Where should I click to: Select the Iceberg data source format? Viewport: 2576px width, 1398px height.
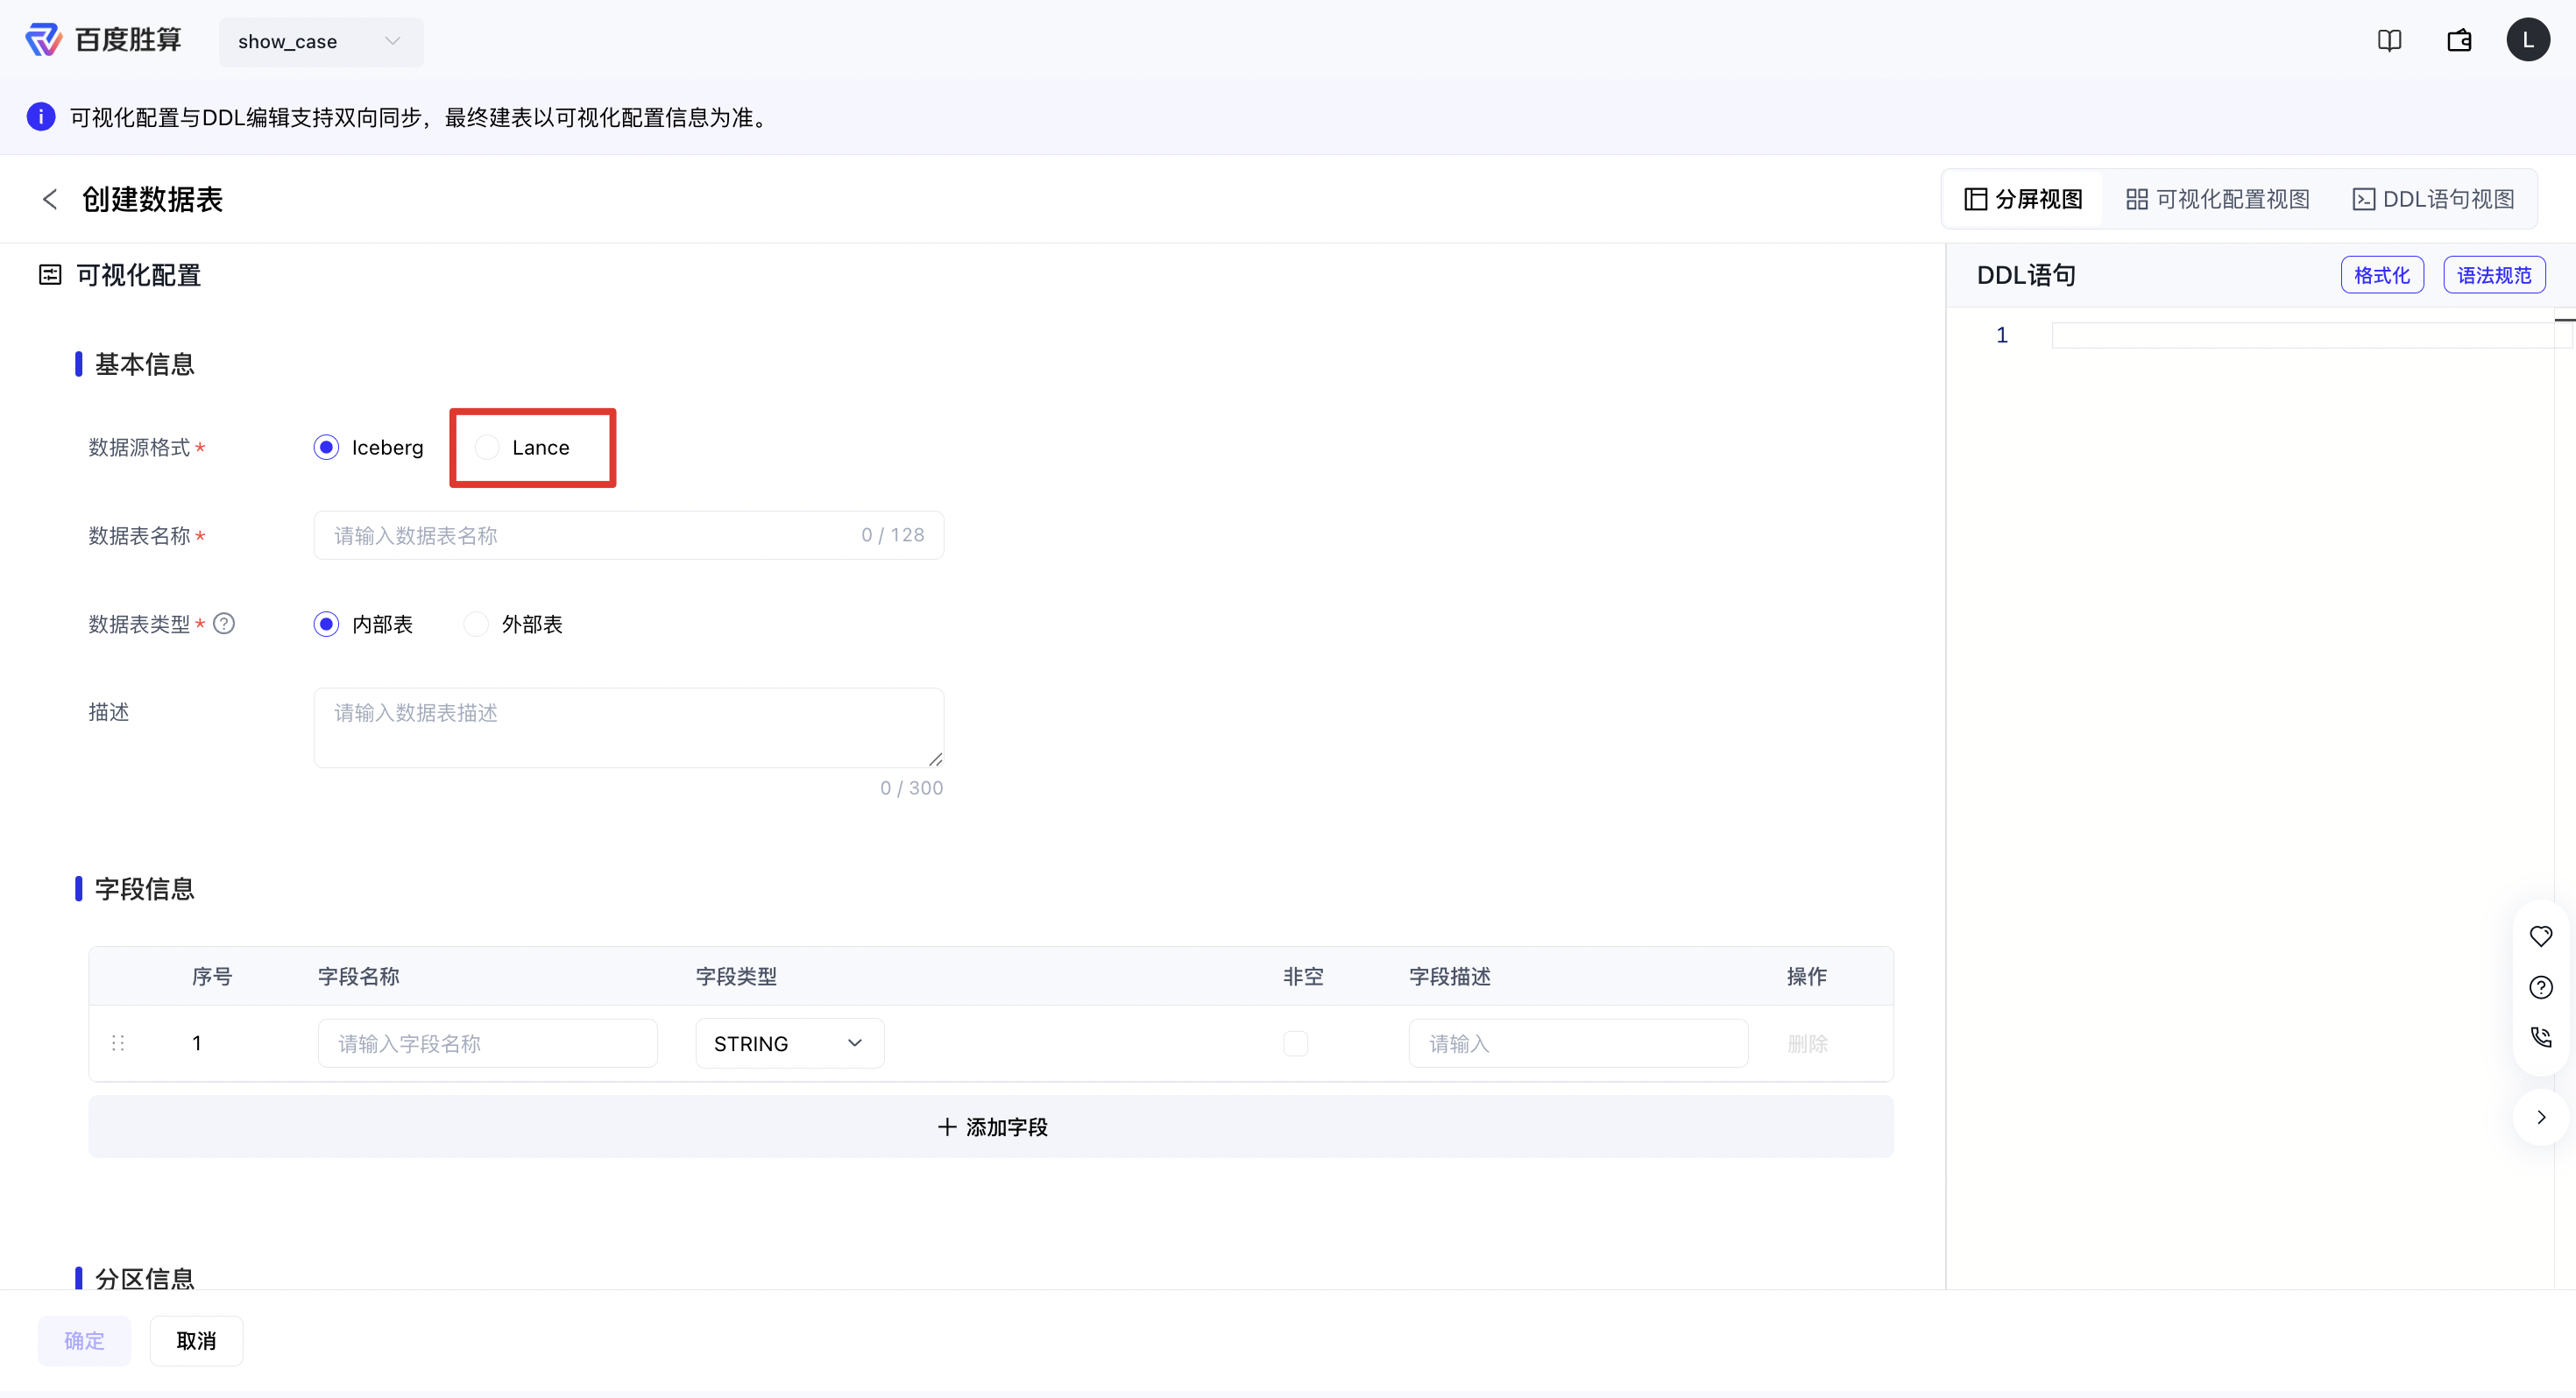click(x=368, y=447)
